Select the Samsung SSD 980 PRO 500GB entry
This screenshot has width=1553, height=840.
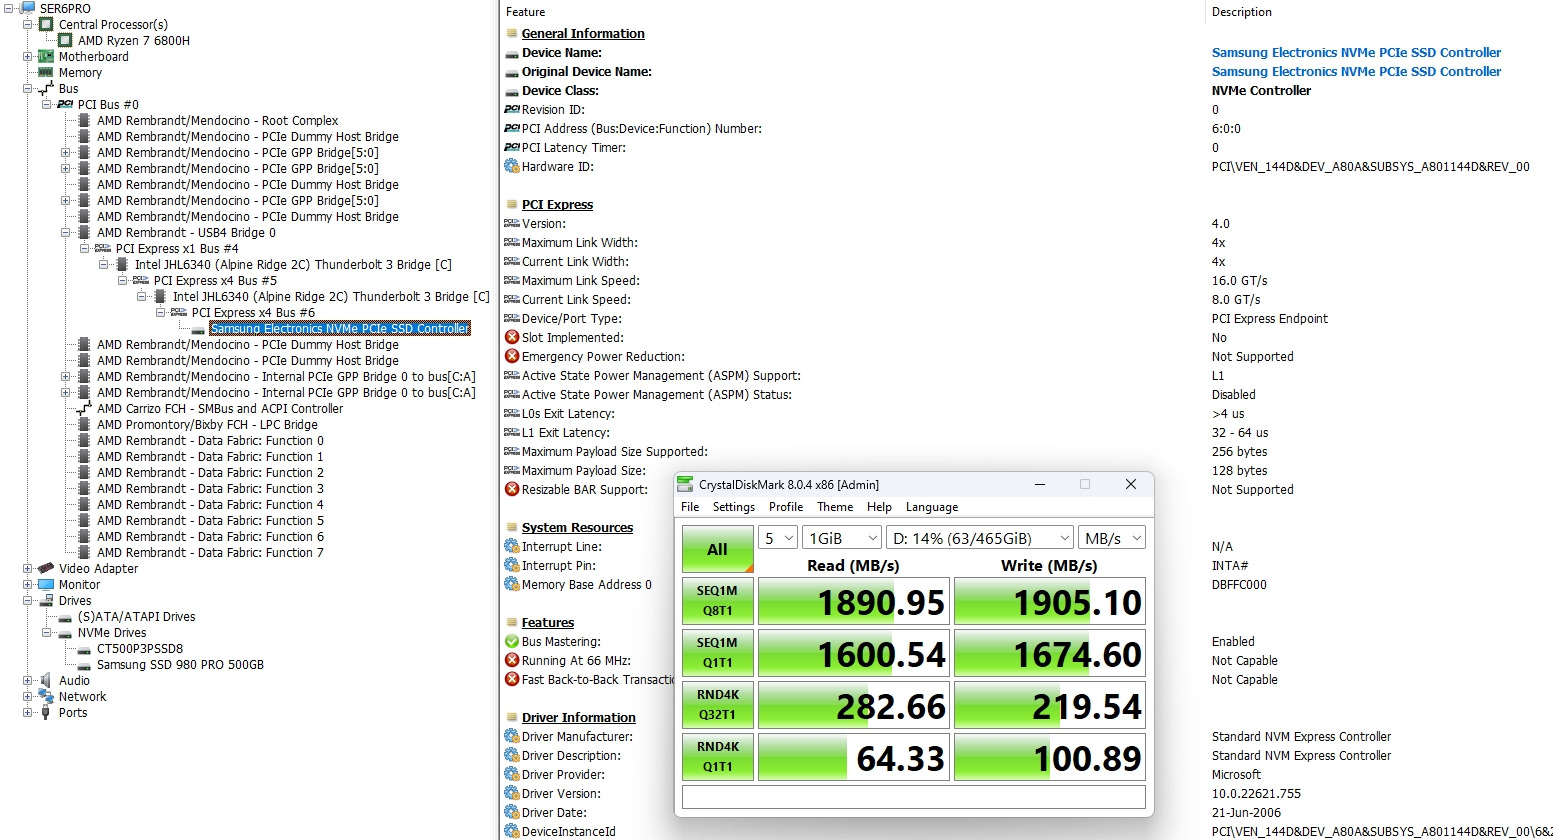180,664
